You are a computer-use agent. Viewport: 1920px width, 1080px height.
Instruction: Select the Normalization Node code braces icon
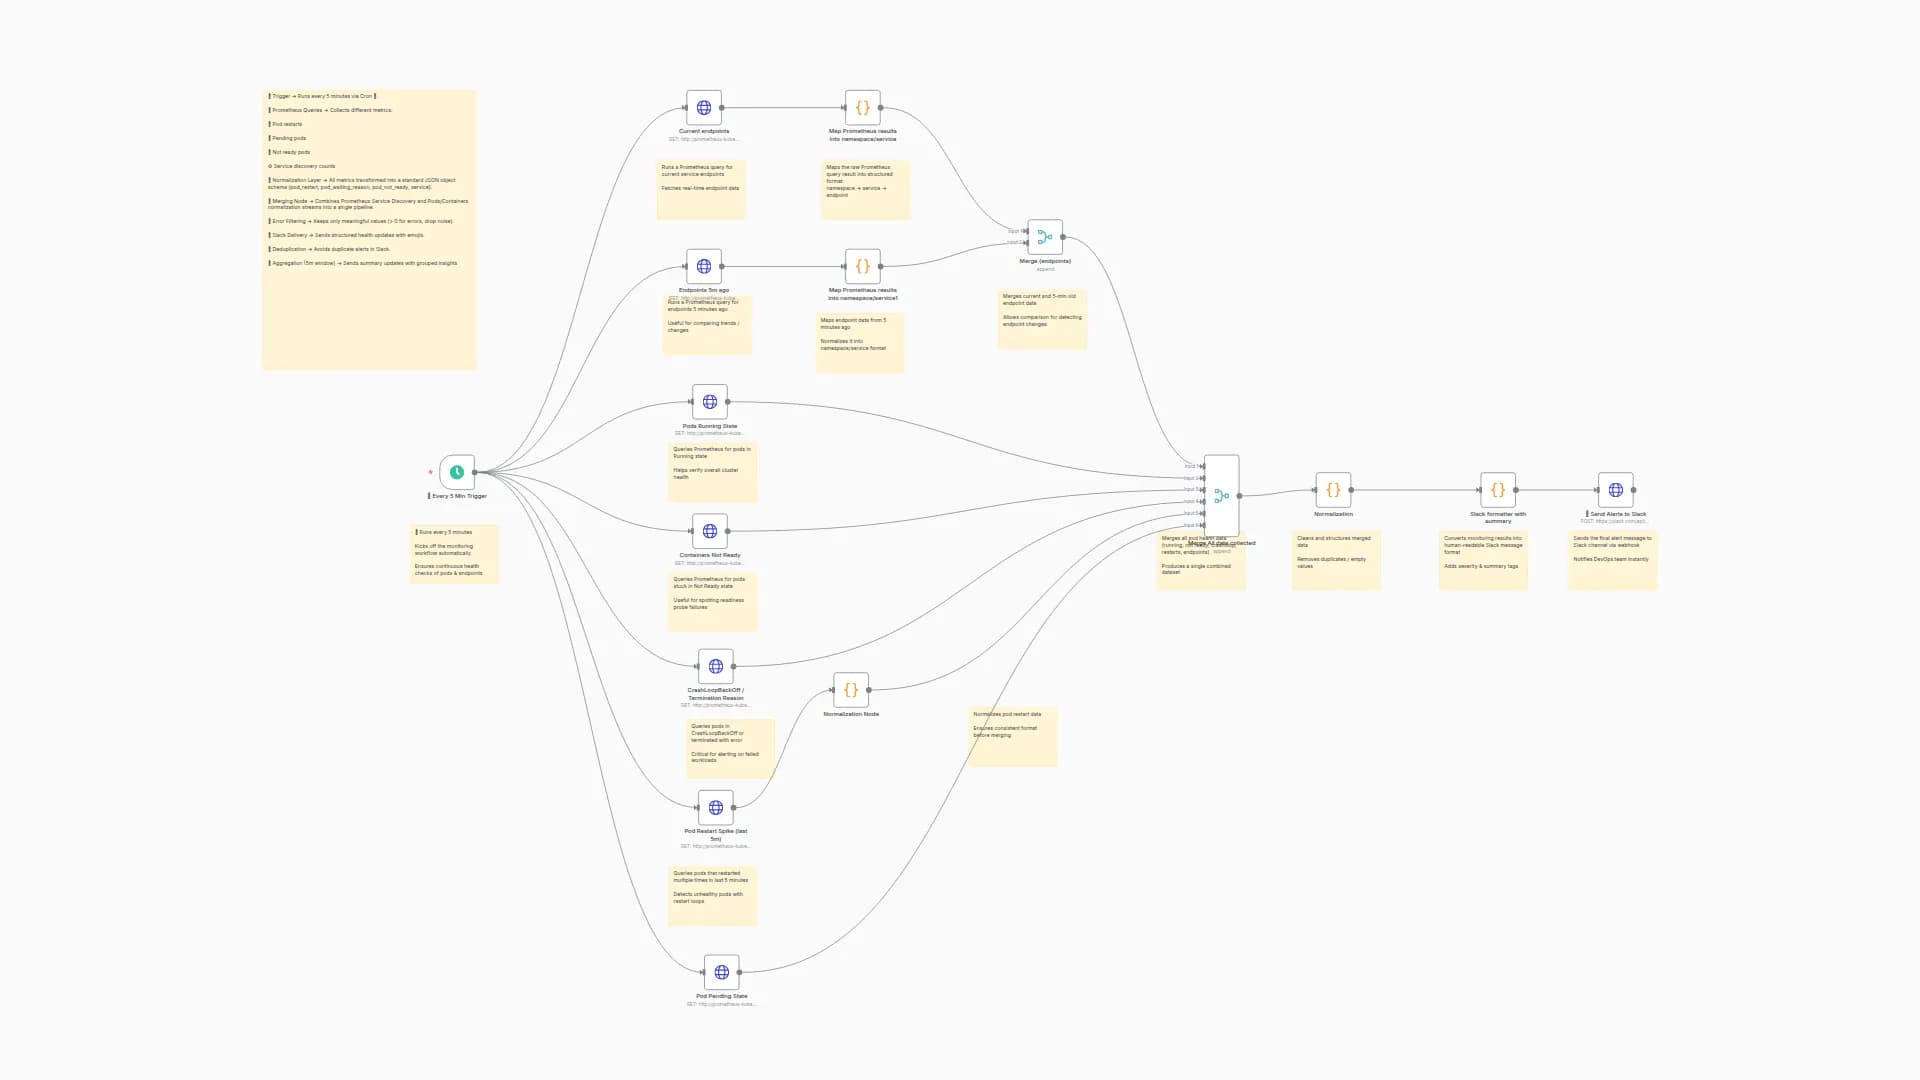point(850,689)
